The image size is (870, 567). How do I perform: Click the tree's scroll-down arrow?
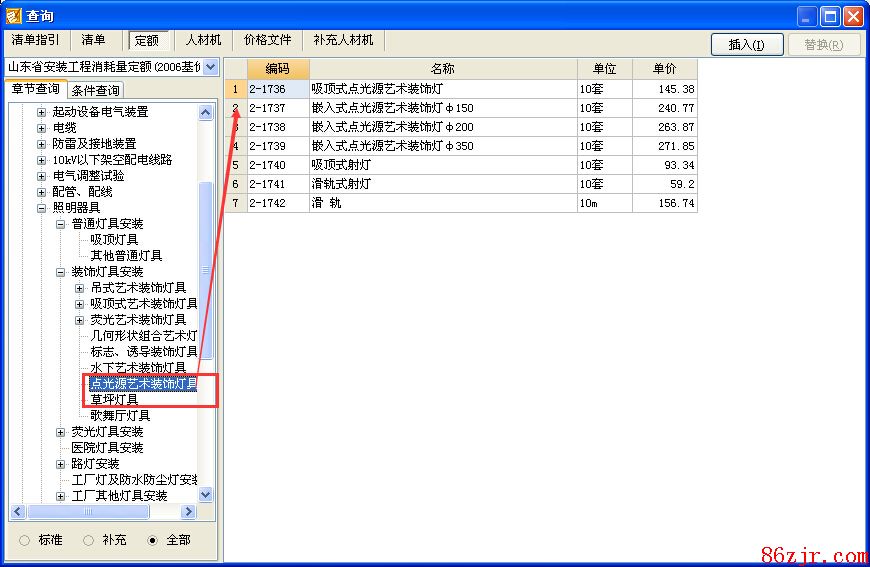tap(206, 495)
